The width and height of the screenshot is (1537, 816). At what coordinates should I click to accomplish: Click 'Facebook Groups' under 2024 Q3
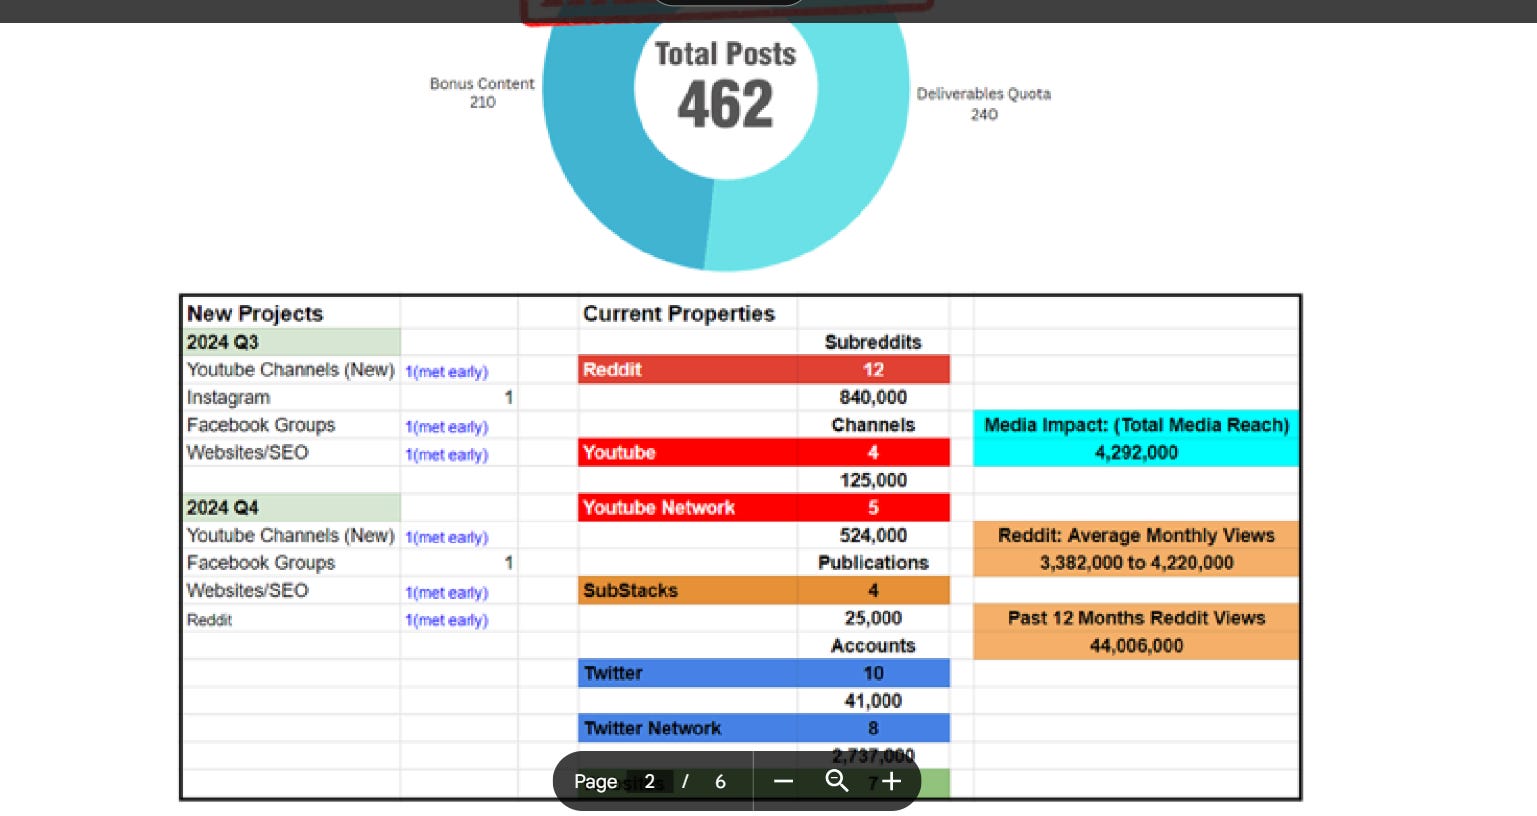[261, 425]
